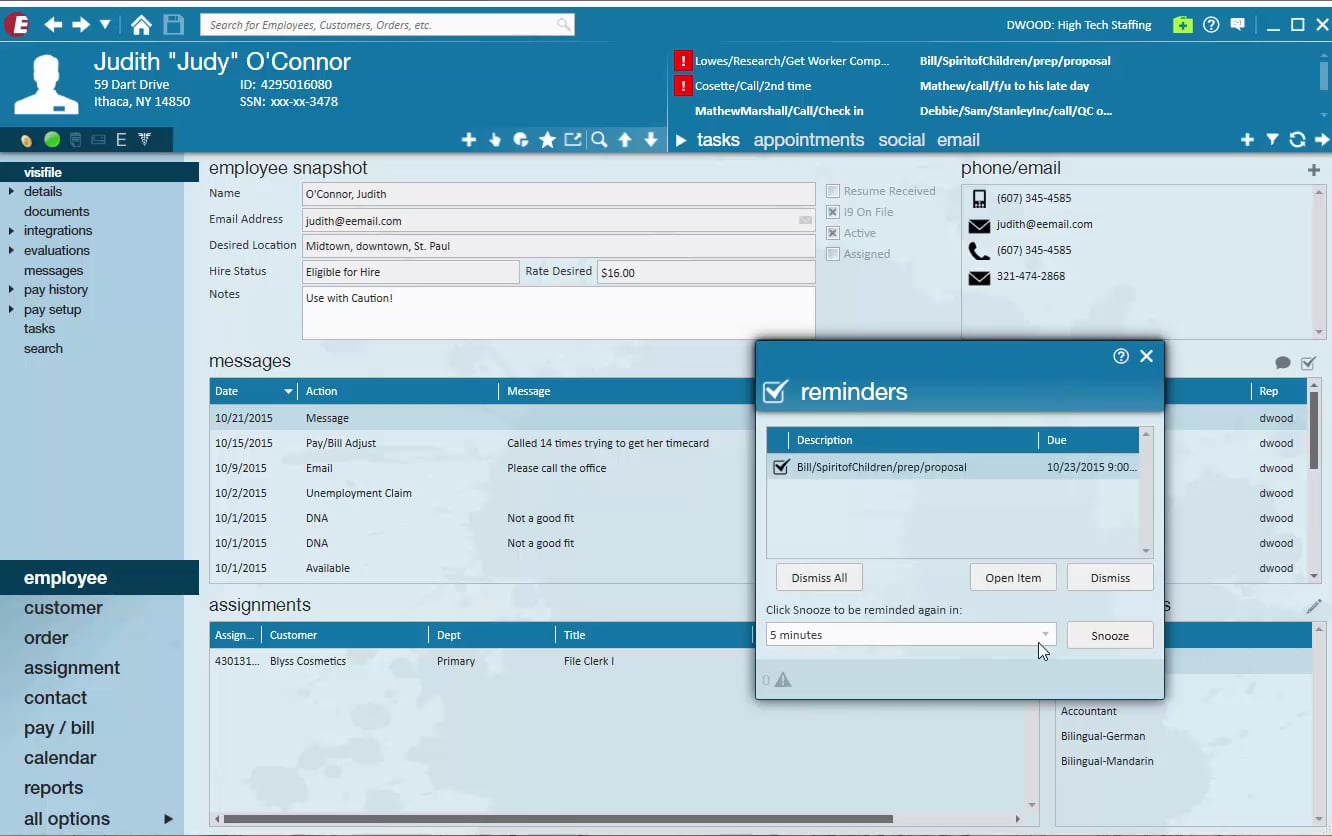This screenshot has height=836, width=1332.
Task: Click the magnifier icon in employee header
Action: coord(599,140)
